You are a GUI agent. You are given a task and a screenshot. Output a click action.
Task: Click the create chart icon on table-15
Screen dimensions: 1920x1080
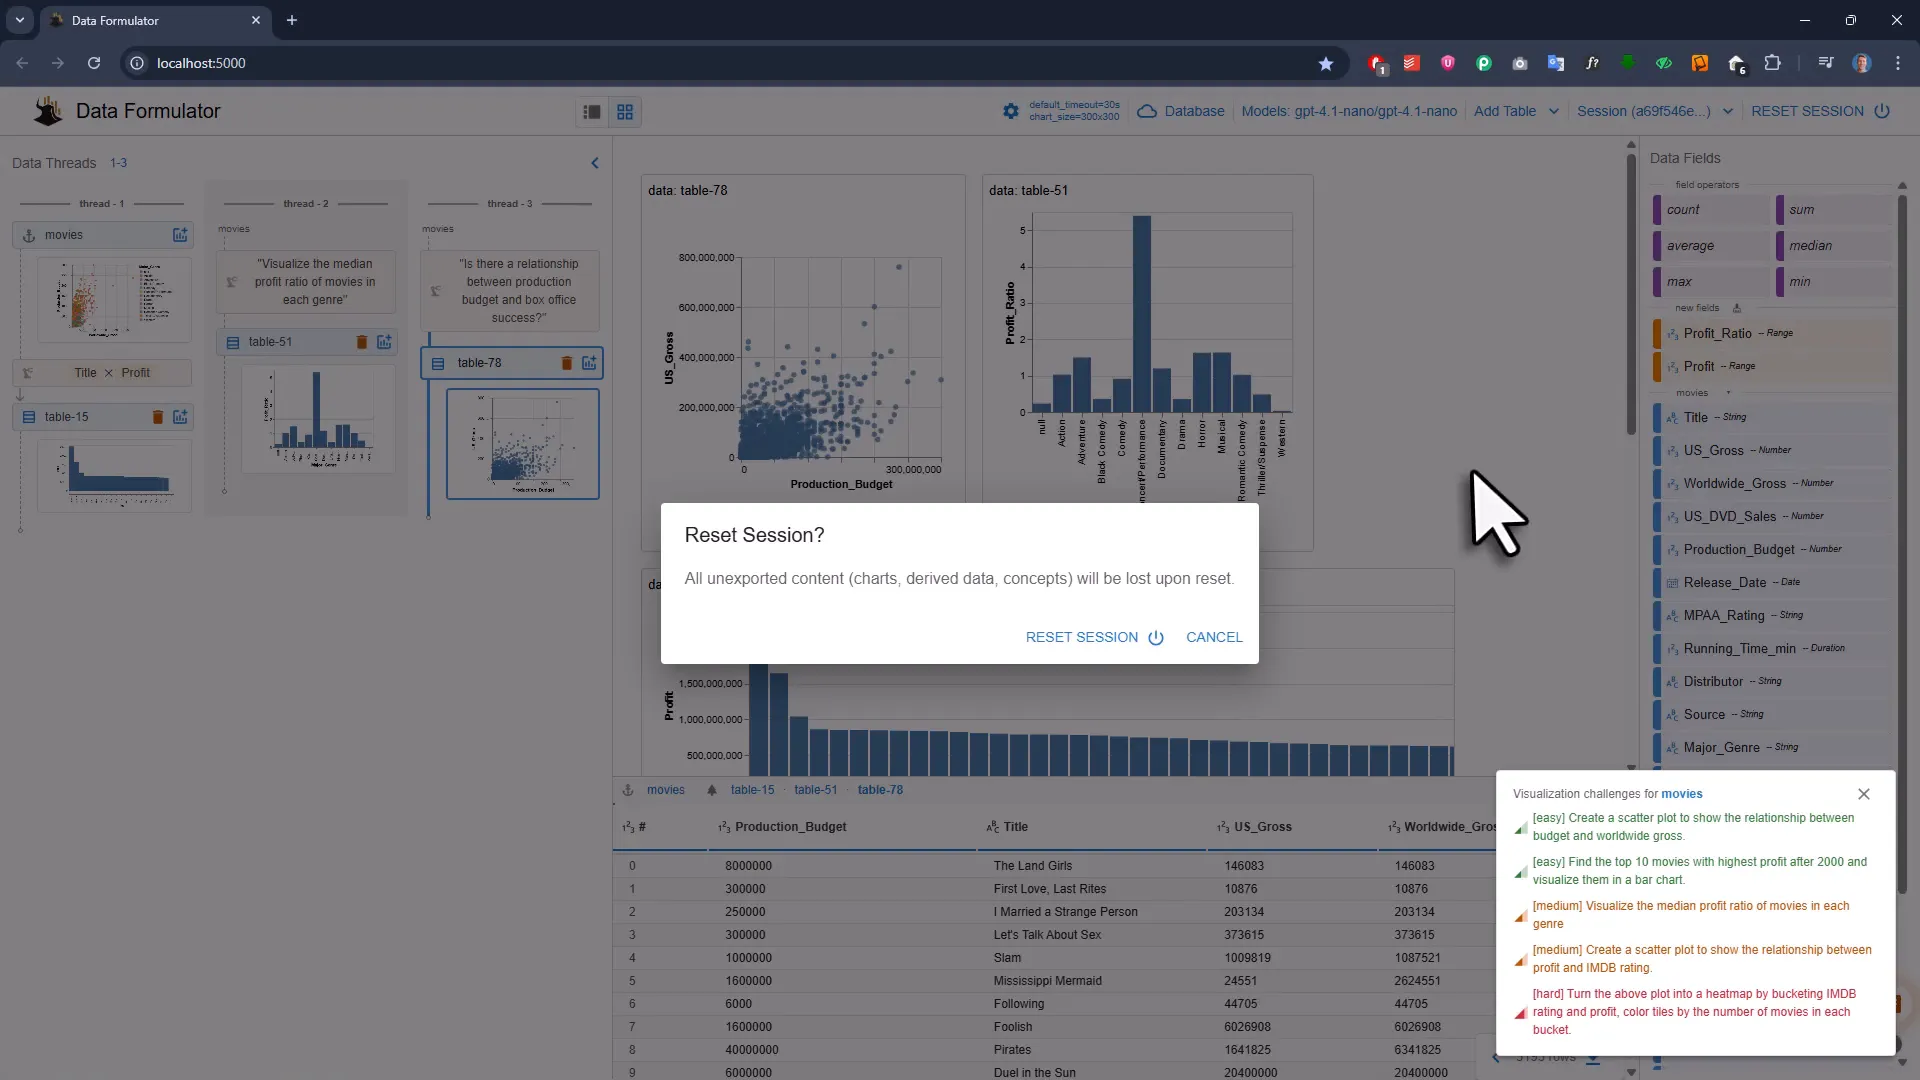(180, 417)
